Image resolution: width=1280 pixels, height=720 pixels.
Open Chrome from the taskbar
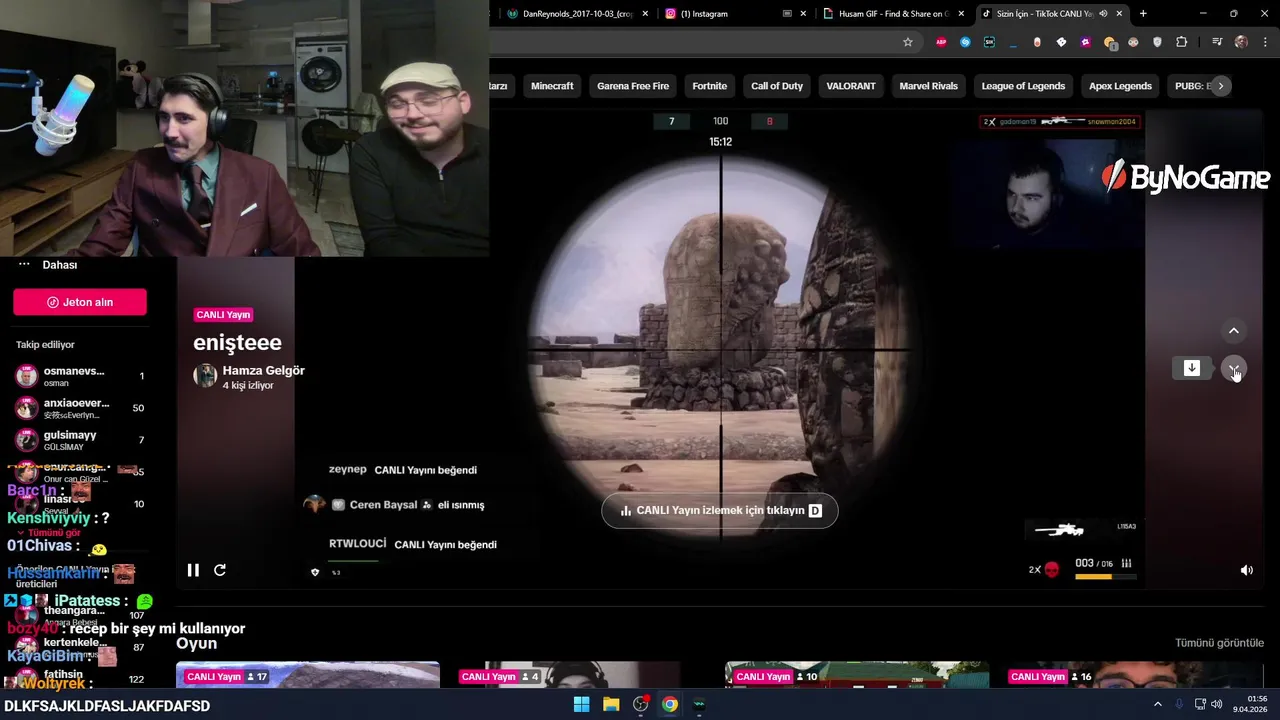click(670, 705)
